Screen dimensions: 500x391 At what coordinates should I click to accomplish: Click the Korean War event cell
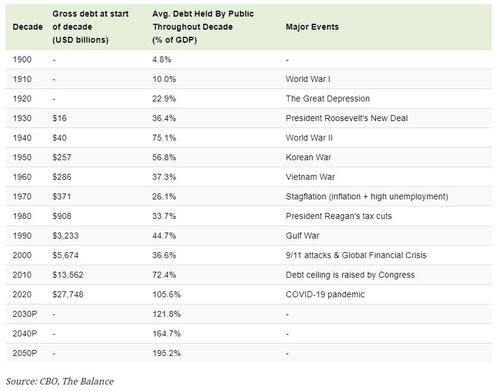308,157
